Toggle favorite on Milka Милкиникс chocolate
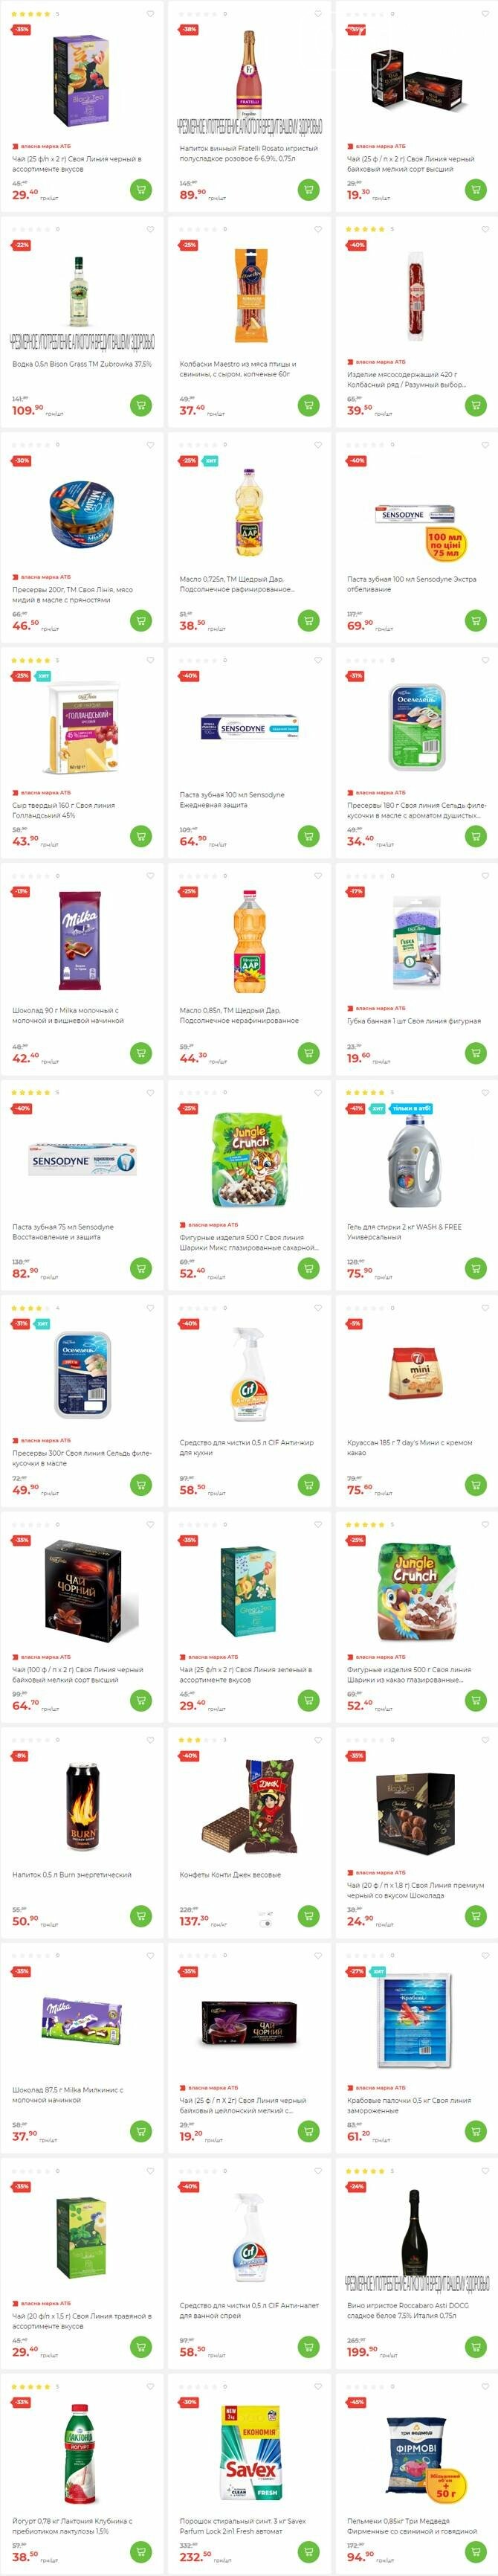Viewport: 498px width, 2576px height. (150, 1955)
